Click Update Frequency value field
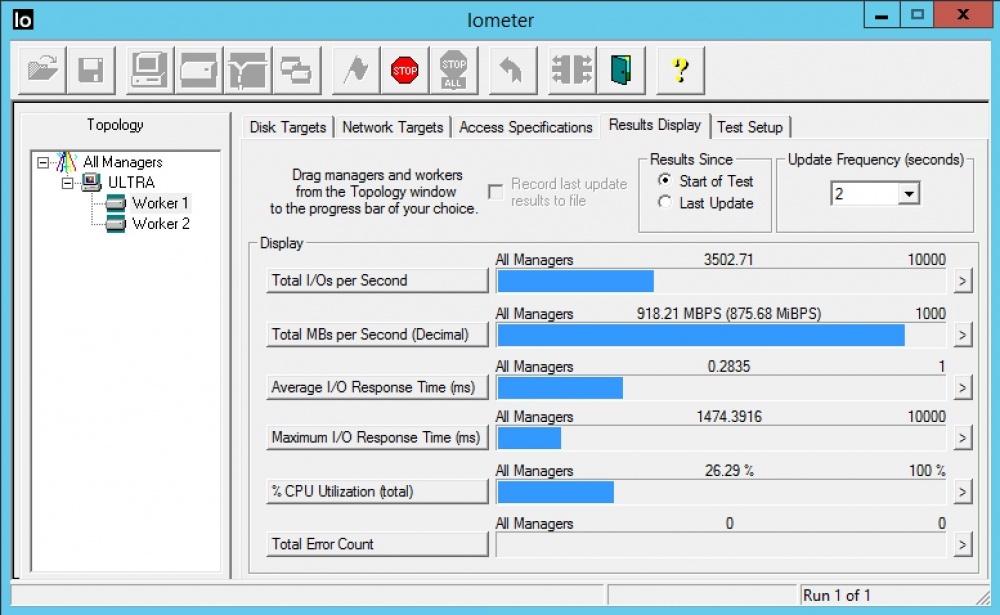 pos(865,193)
